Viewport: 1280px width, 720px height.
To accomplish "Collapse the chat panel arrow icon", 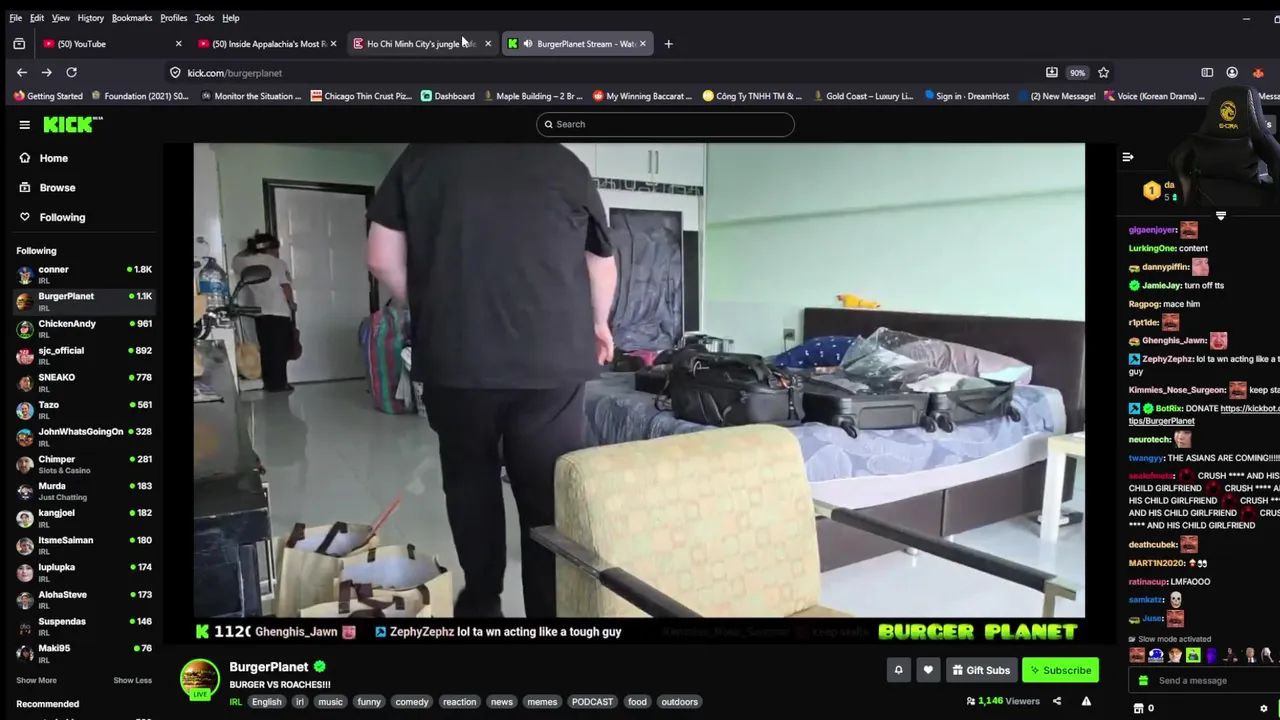I will pyautogui.click(x=1128, y=157).
